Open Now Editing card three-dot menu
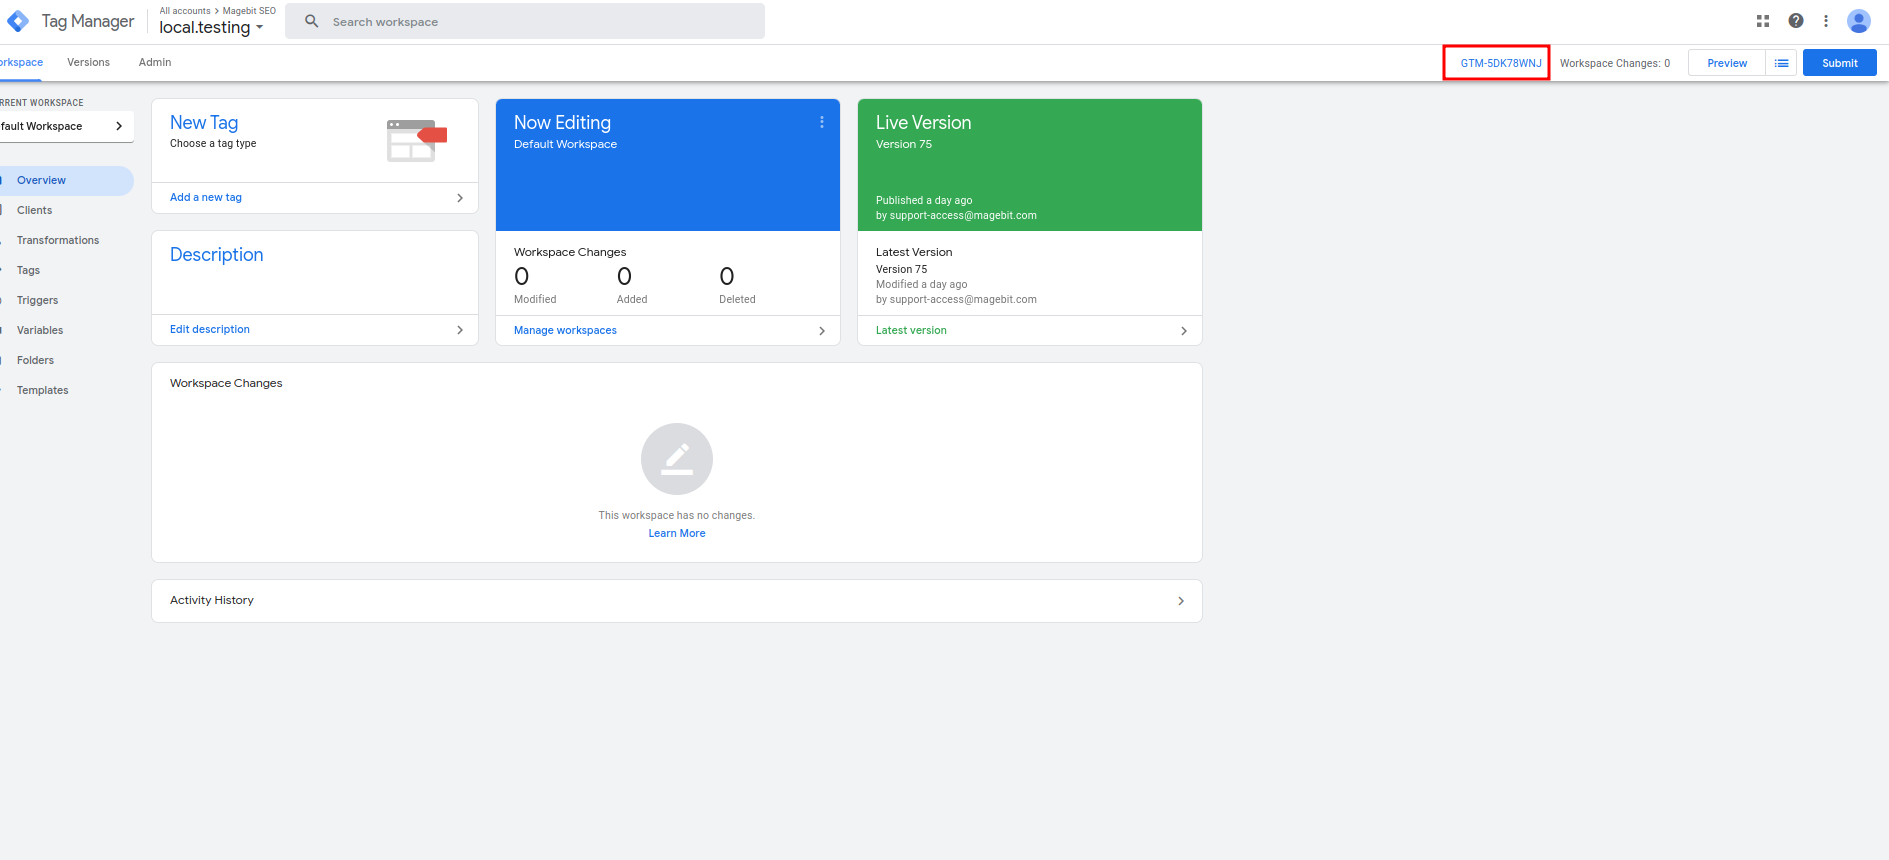This screenshot has width=1889, height=860. [822, 122]
